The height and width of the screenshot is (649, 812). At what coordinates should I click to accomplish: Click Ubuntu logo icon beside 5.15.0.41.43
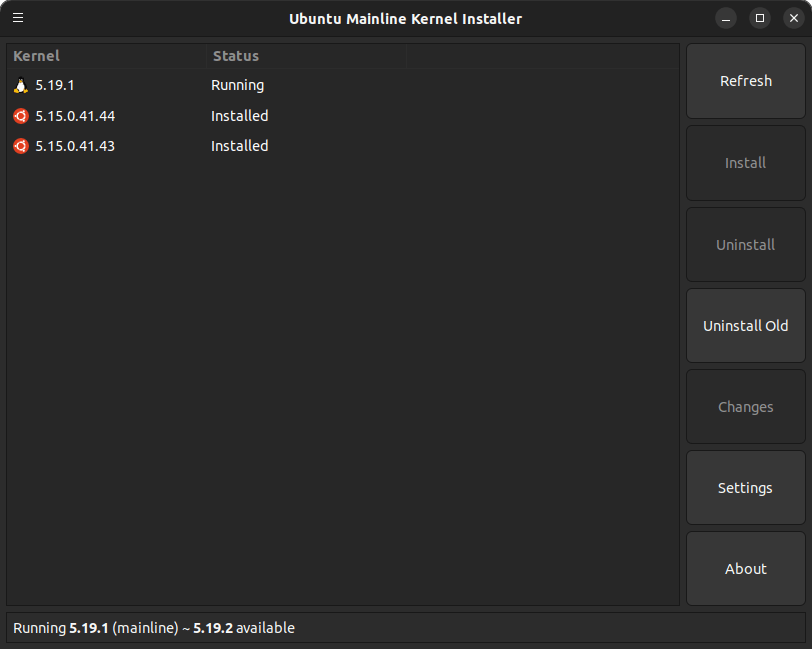[x=21, y=146]
